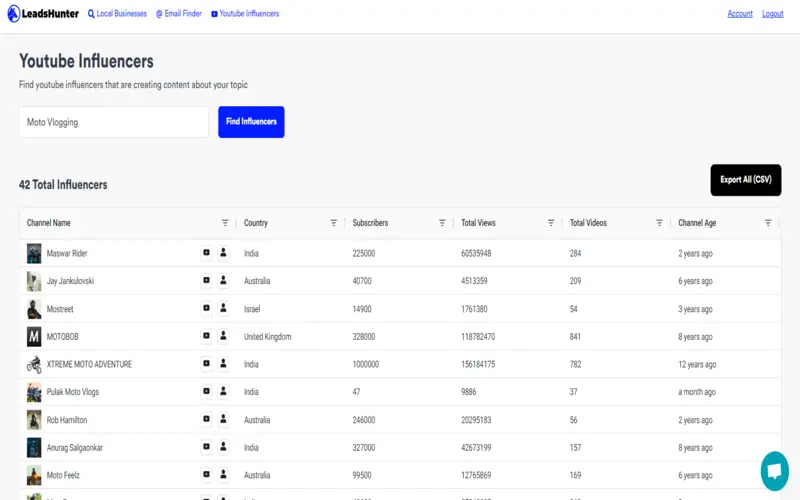This screenshot has height=500, width=800.
Task: Click Rob Hamilton channel thumbnail
Action: point(34,420)
